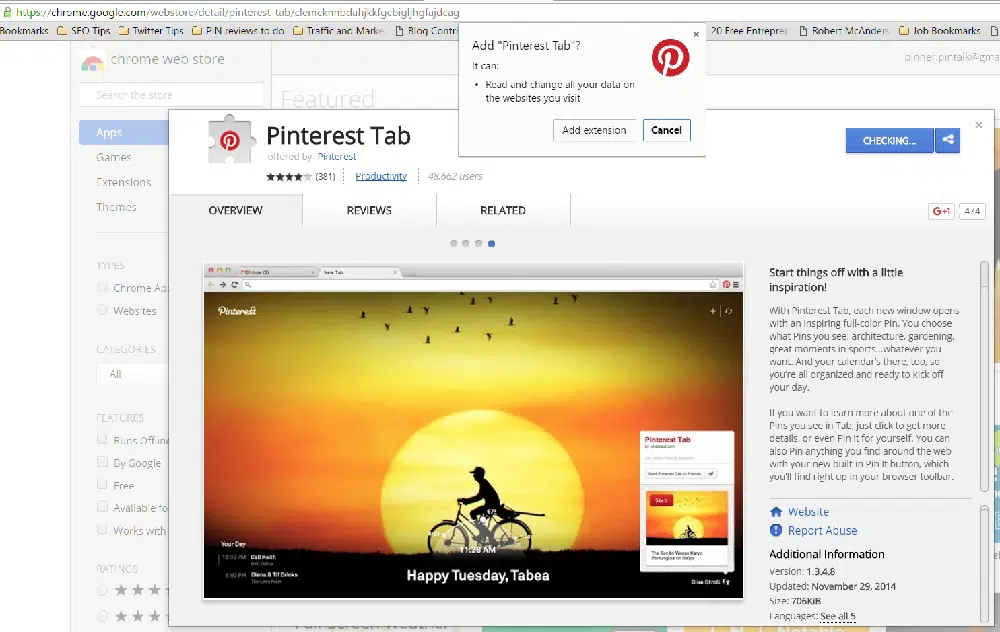Click the Search the store field
This screenshot has width=1000, height=632.
pos(170,96)
